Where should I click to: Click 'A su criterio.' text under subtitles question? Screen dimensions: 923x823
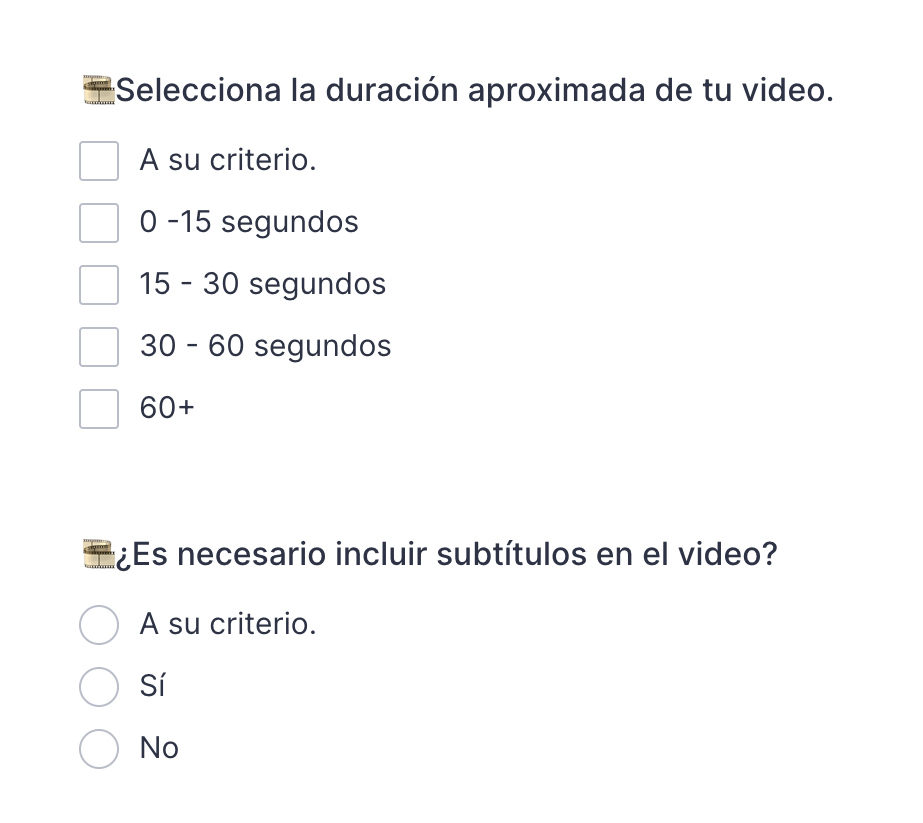(228, 624)
